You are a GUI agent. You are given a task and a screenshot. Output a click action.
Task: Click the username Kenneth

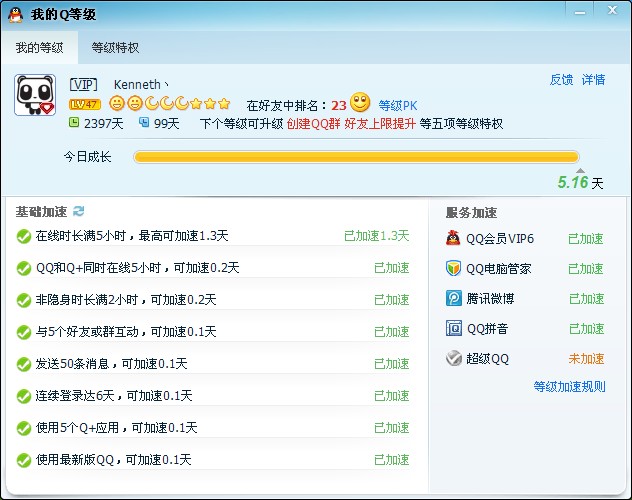click(137, 85)
